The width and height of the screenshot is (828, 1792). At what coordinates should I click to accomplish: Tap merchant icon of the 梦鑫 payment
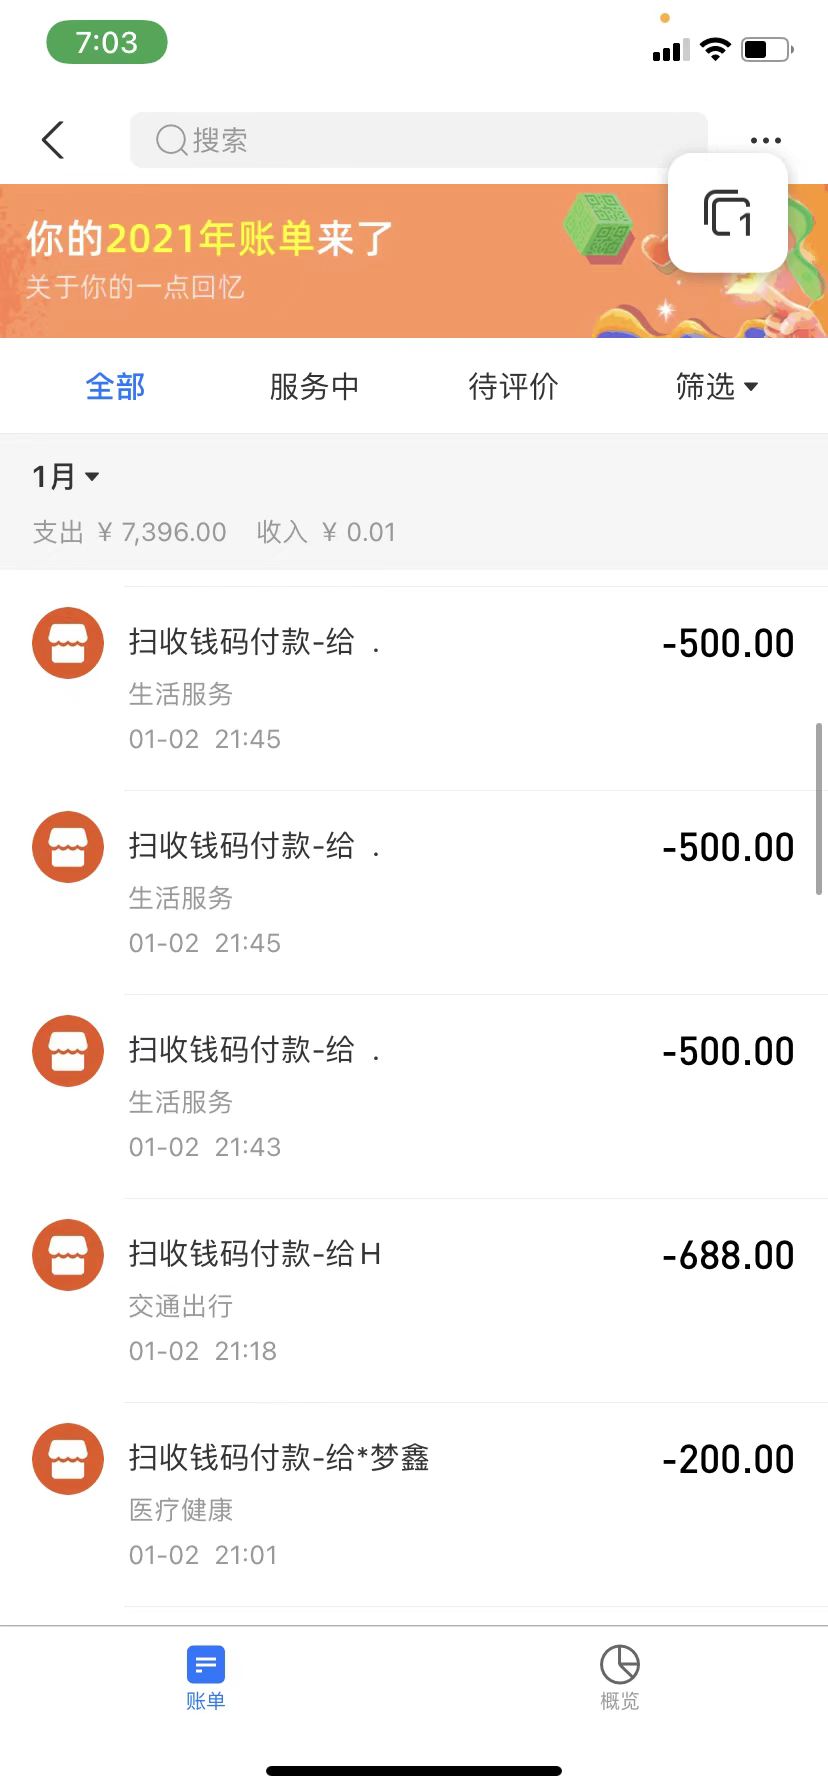tap(68, 1458)
